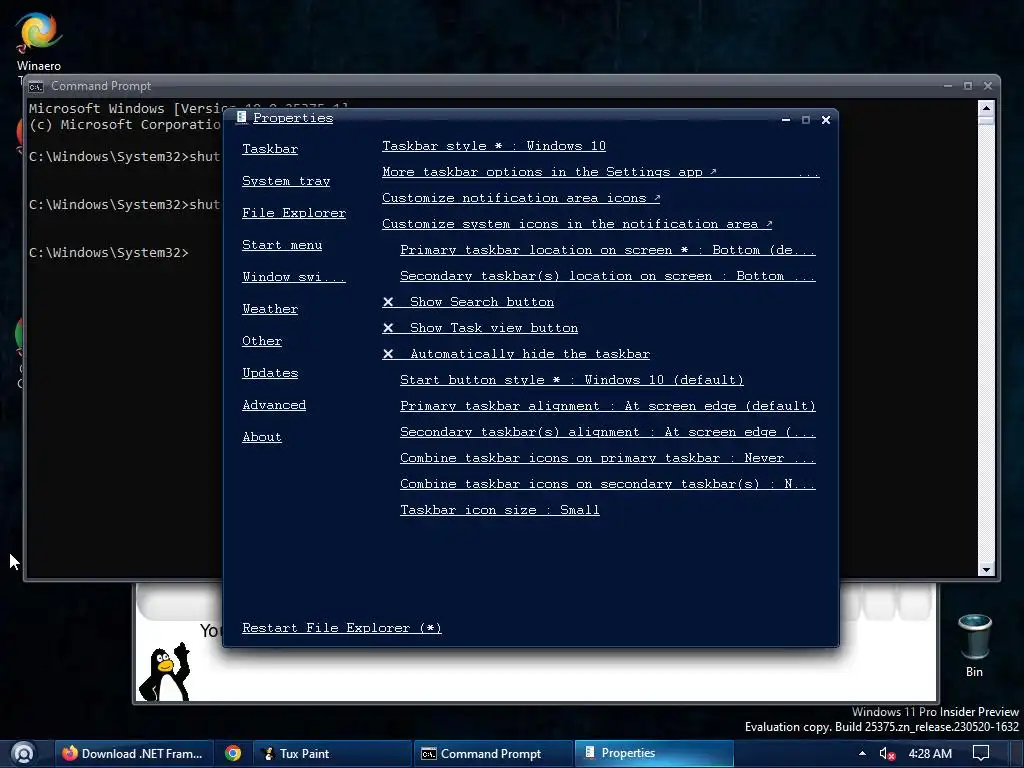Maximize the Properties window

(x=806, y=120)
